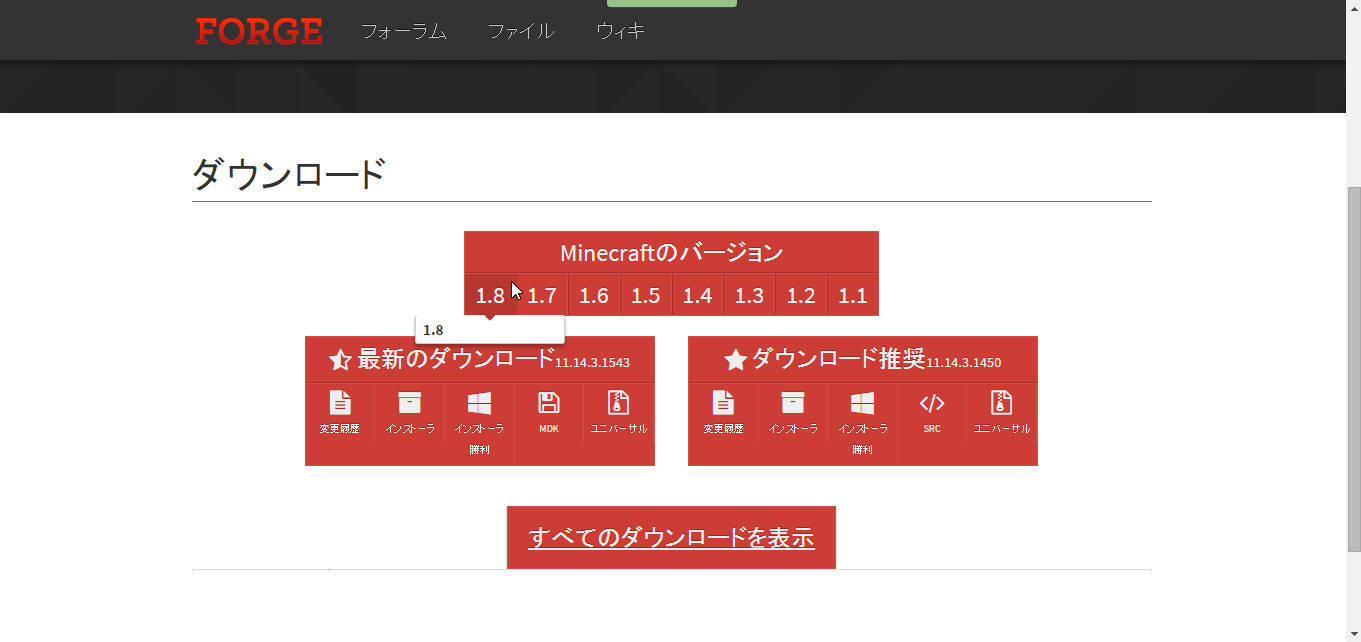Open the ウィキ menu item
1361x642 pixels.
point(620,31)
